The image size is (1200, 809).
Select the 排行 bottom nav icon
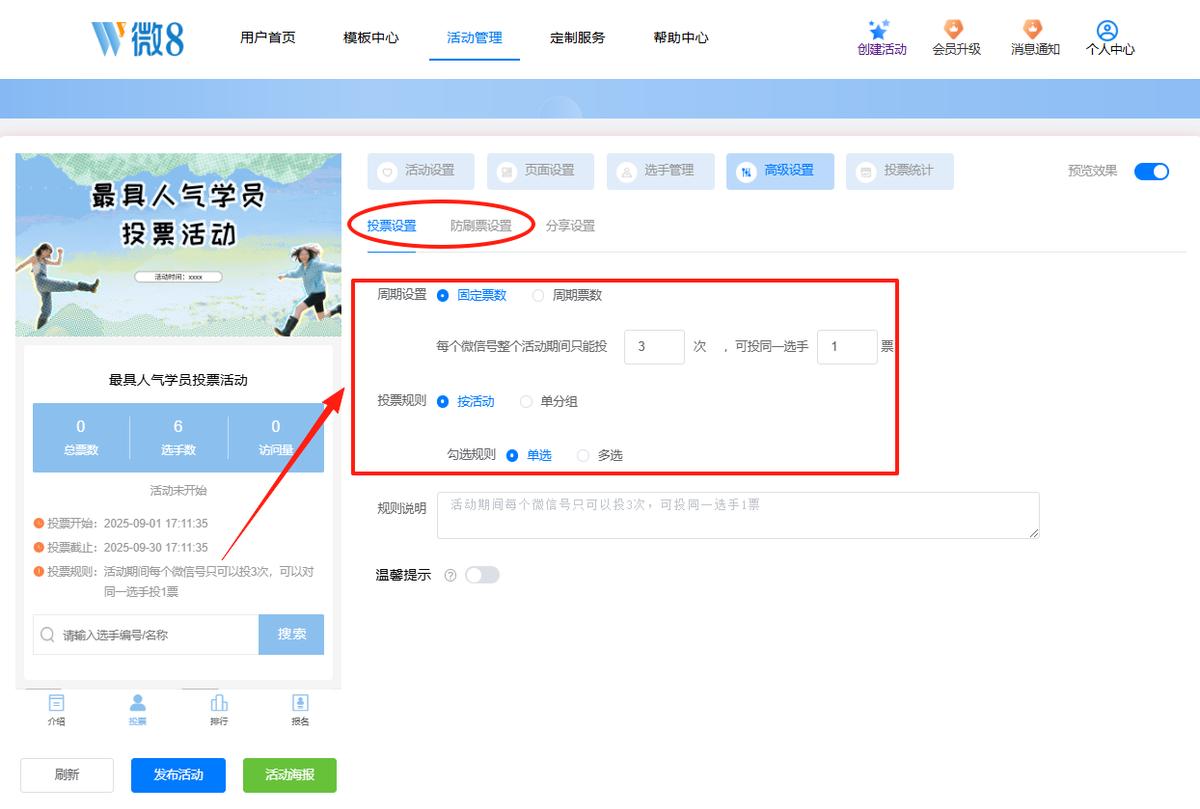pos(219,702)
